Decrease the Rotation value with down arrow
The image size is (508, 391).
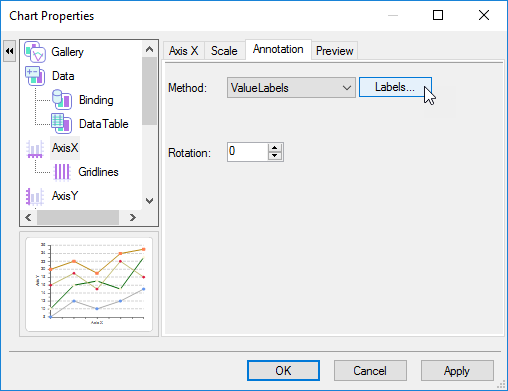coord(275,156)
